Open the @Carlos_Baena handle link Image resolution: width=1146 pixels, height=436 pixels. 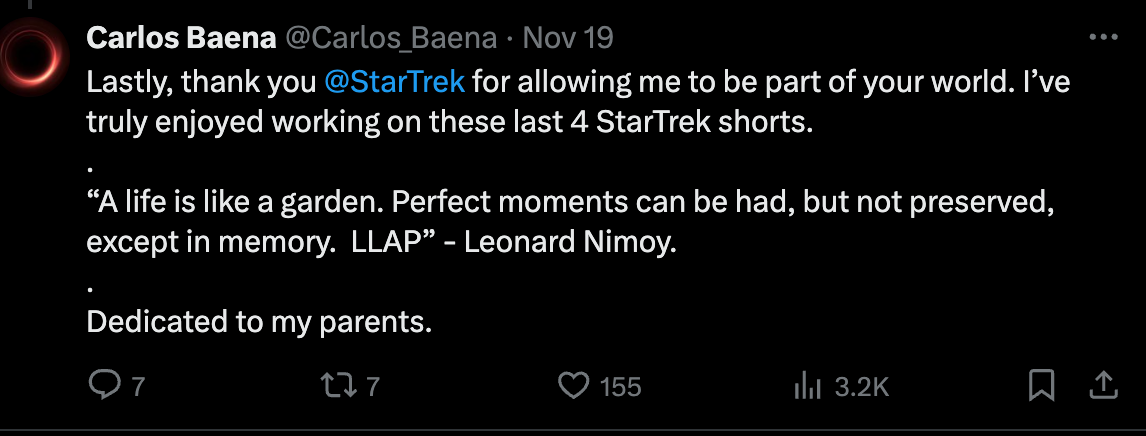pos(391,38)
